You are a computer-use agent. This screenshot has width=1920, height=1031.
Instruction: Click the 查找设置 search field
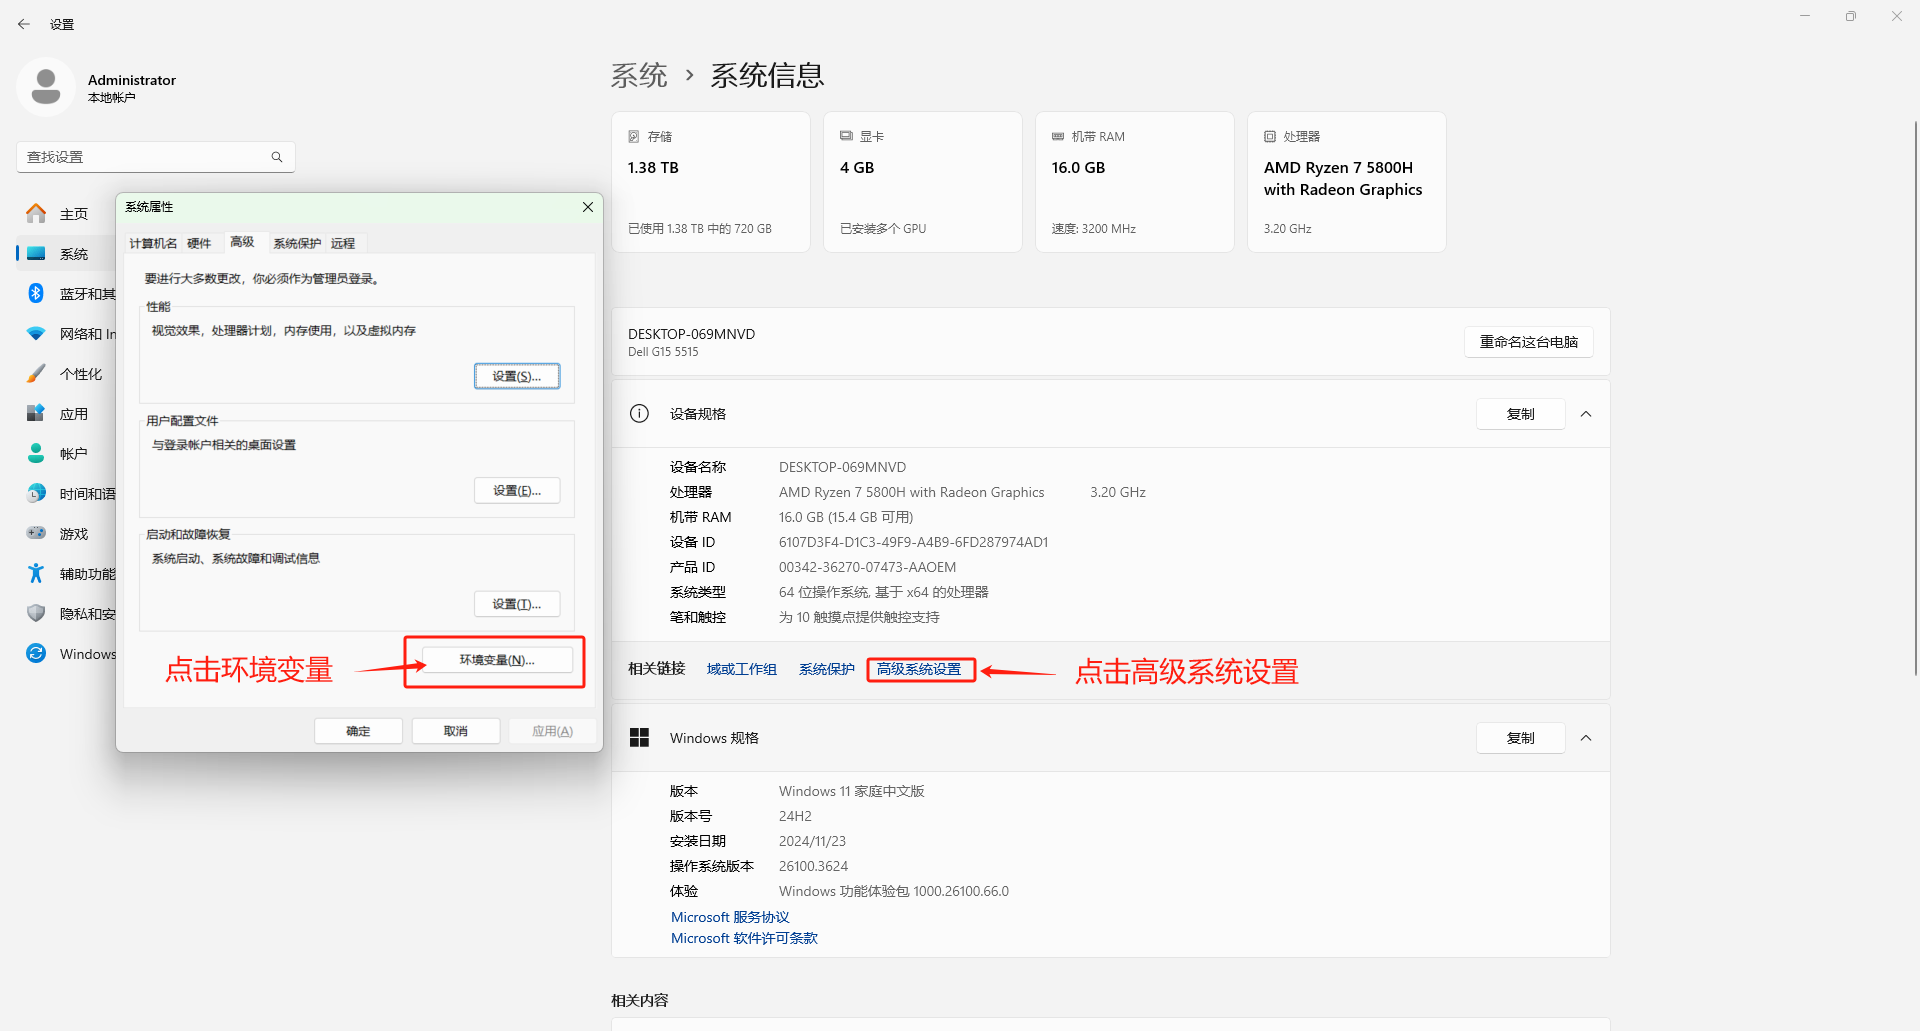tap(156, 157)
